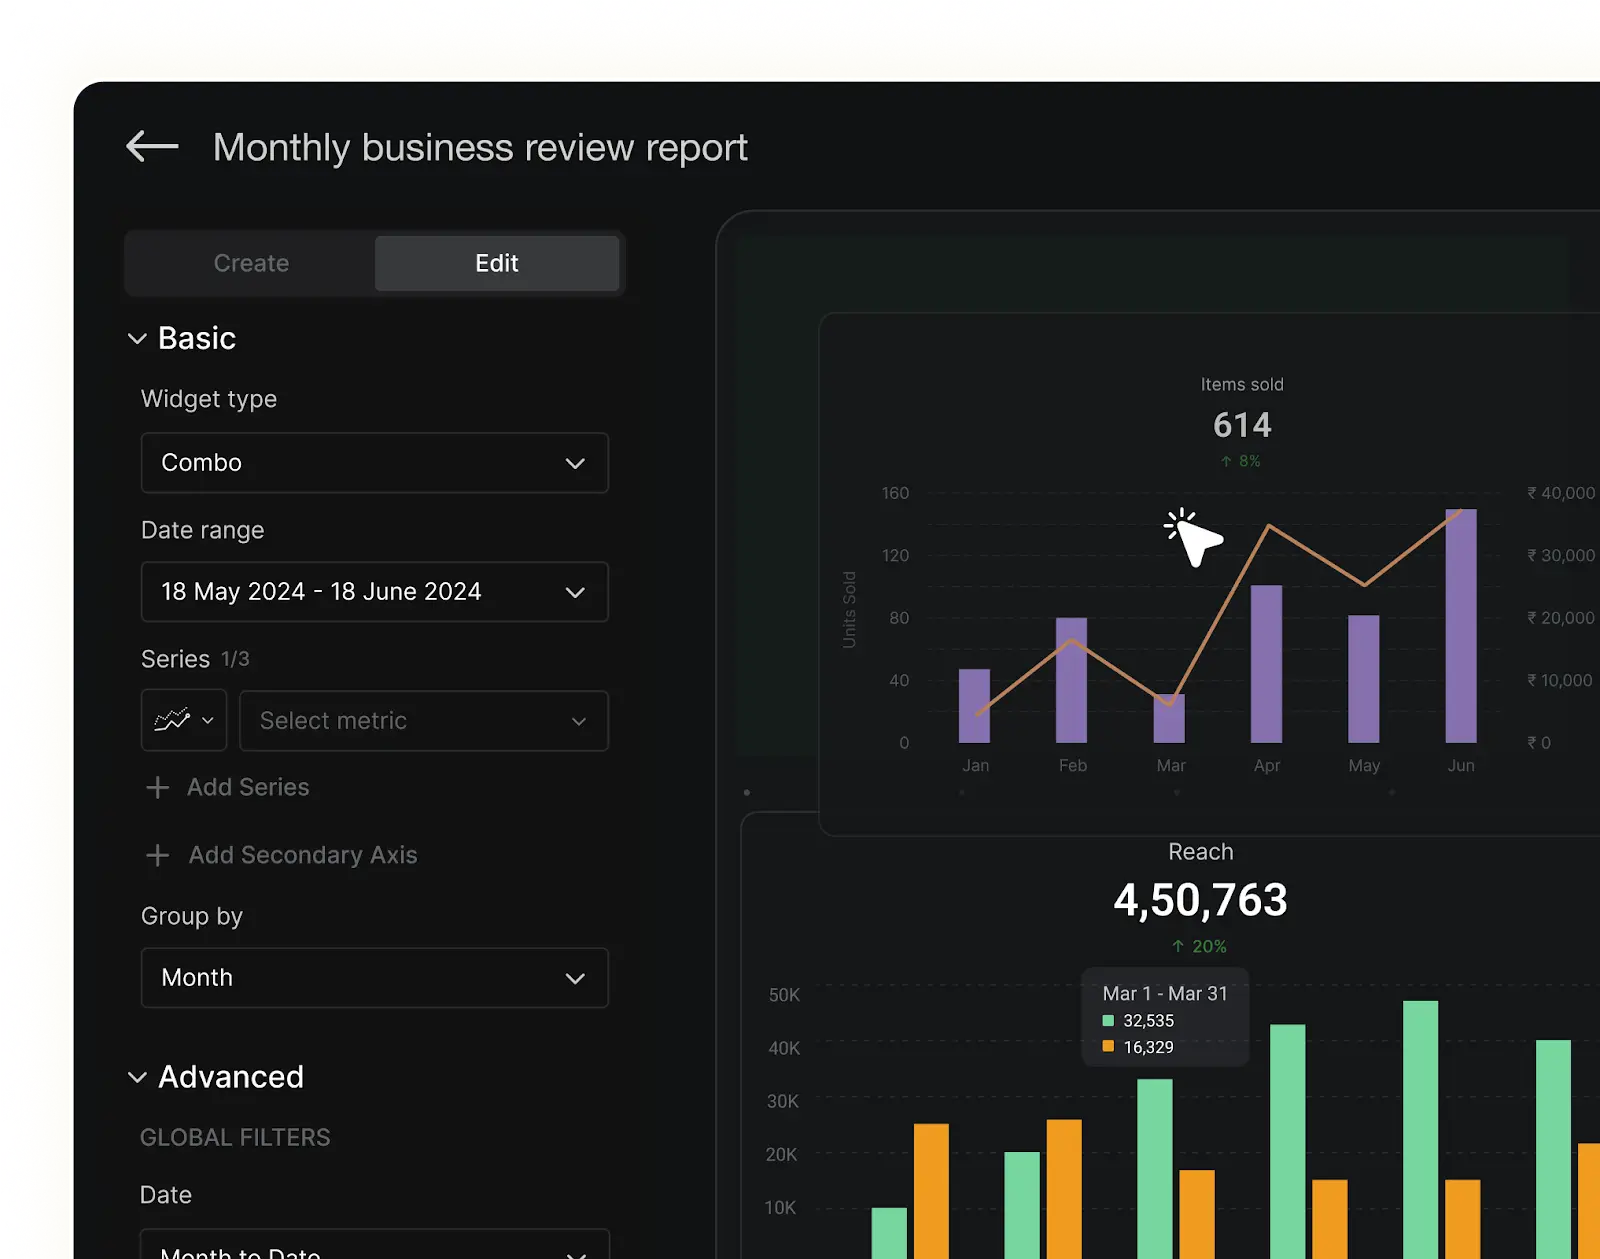Viewport: 1600px width, 1259px height.
Task: Click the green 32,535 legend swatch in tooltip
Action: (x=1108, y=1021)
